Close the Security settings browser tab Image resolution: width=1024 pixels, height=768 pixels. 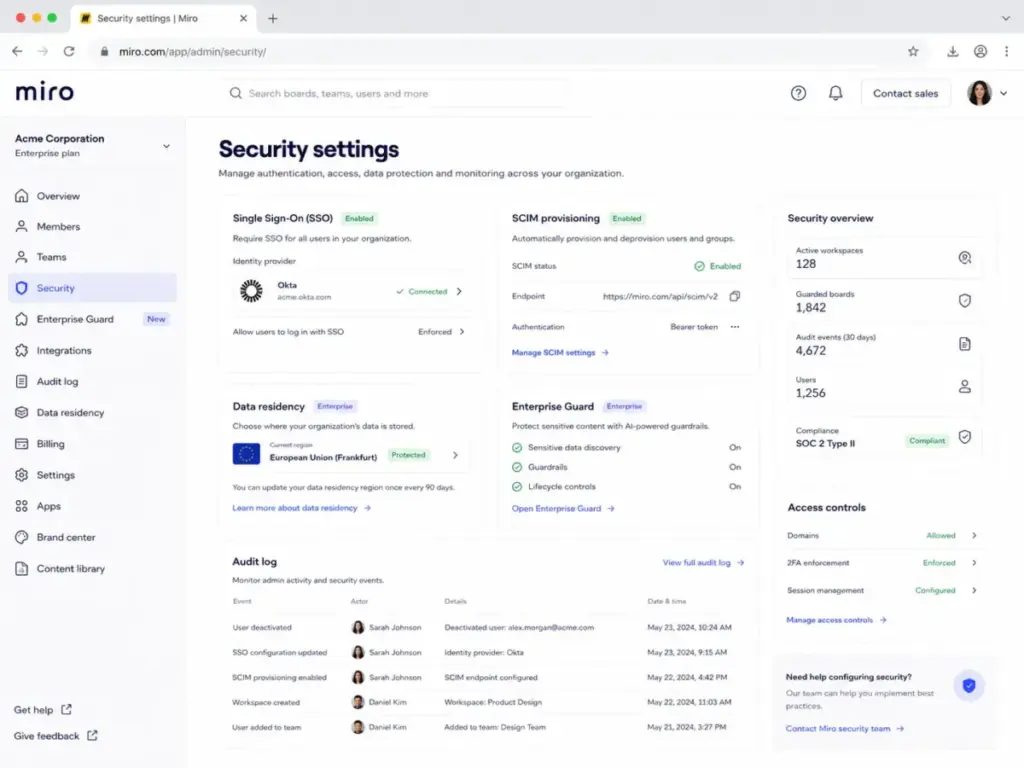244,18
